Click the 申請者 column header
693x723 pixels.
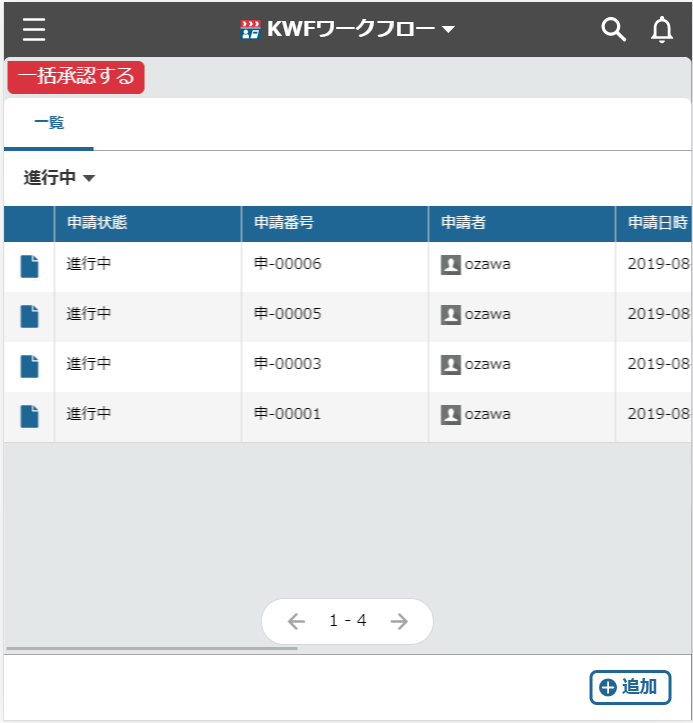[x=464, y=223]
